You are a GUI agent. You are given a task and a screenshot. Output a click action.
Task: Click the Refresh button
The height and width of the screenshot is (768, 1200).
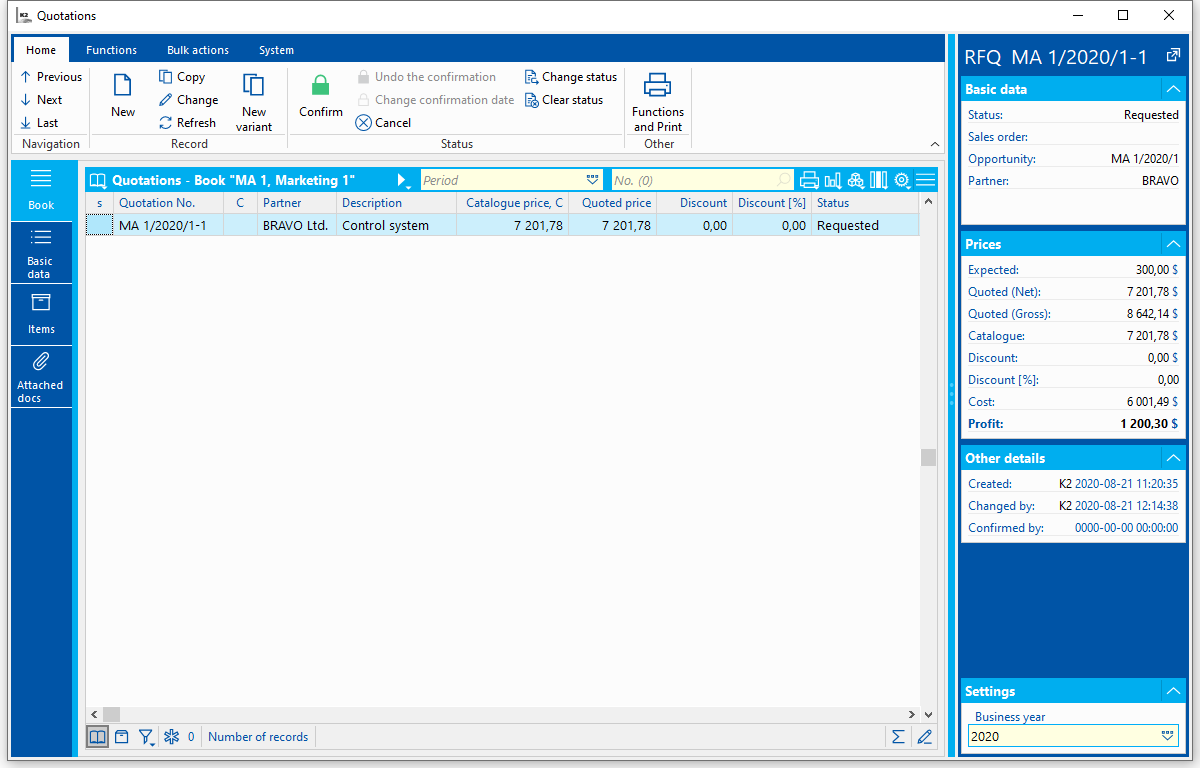pos(187,123)
